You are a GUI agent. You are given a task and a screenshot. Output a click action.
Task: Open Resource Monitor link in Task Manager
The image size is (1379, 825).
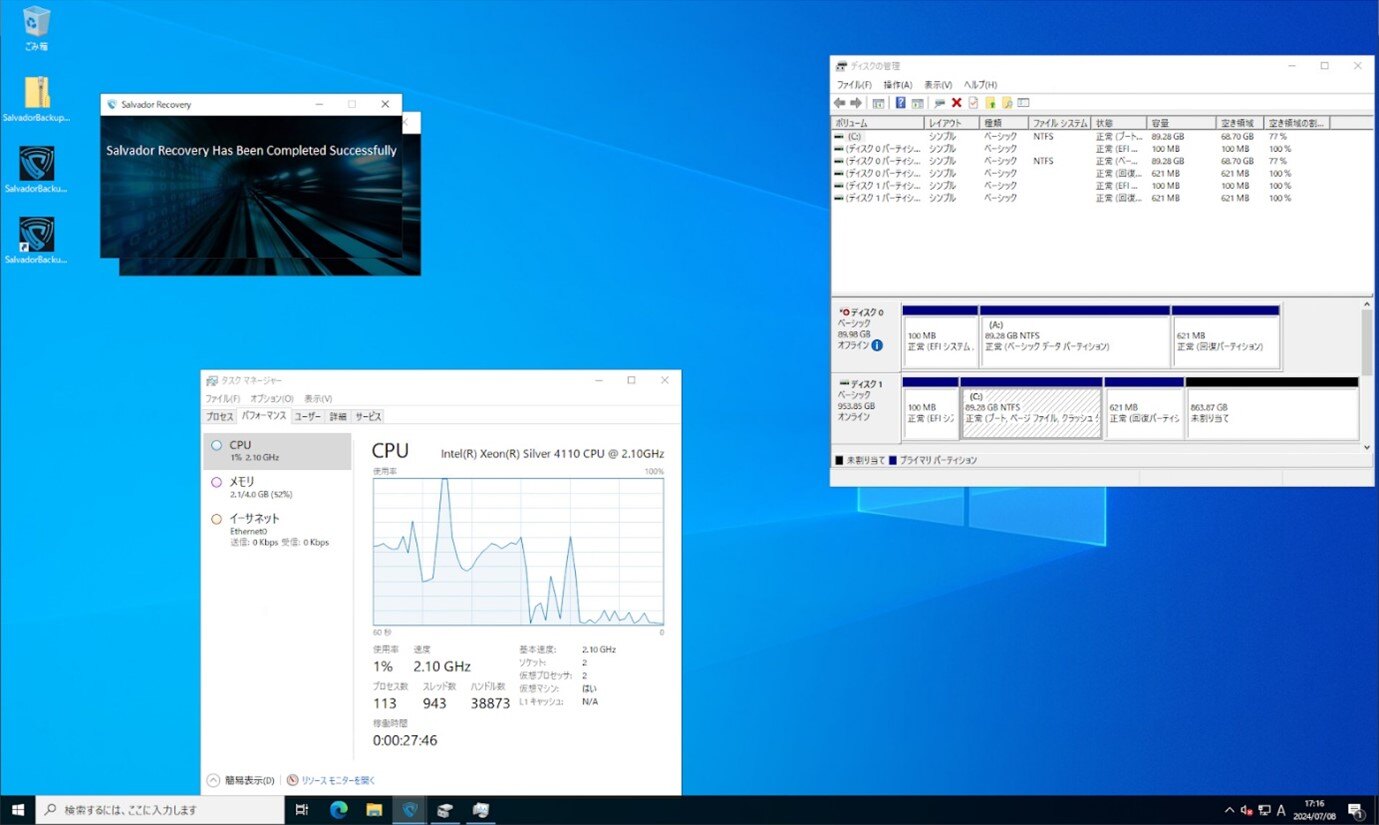pyautogui.click(x=331, y=780)
